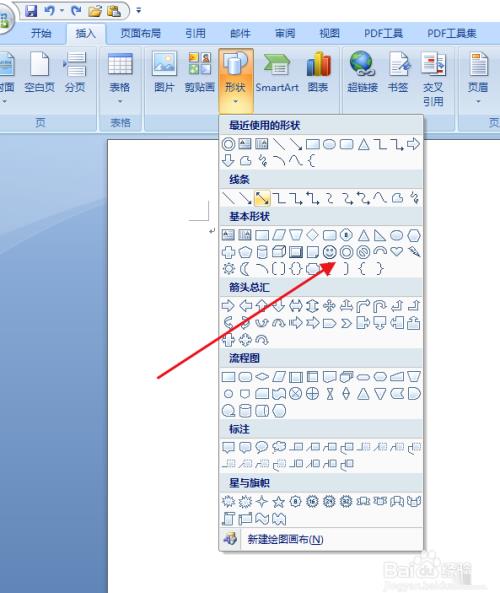Select the smiley face shape
500x593 pixels.
pyautogui.click(x=329, y=252)
